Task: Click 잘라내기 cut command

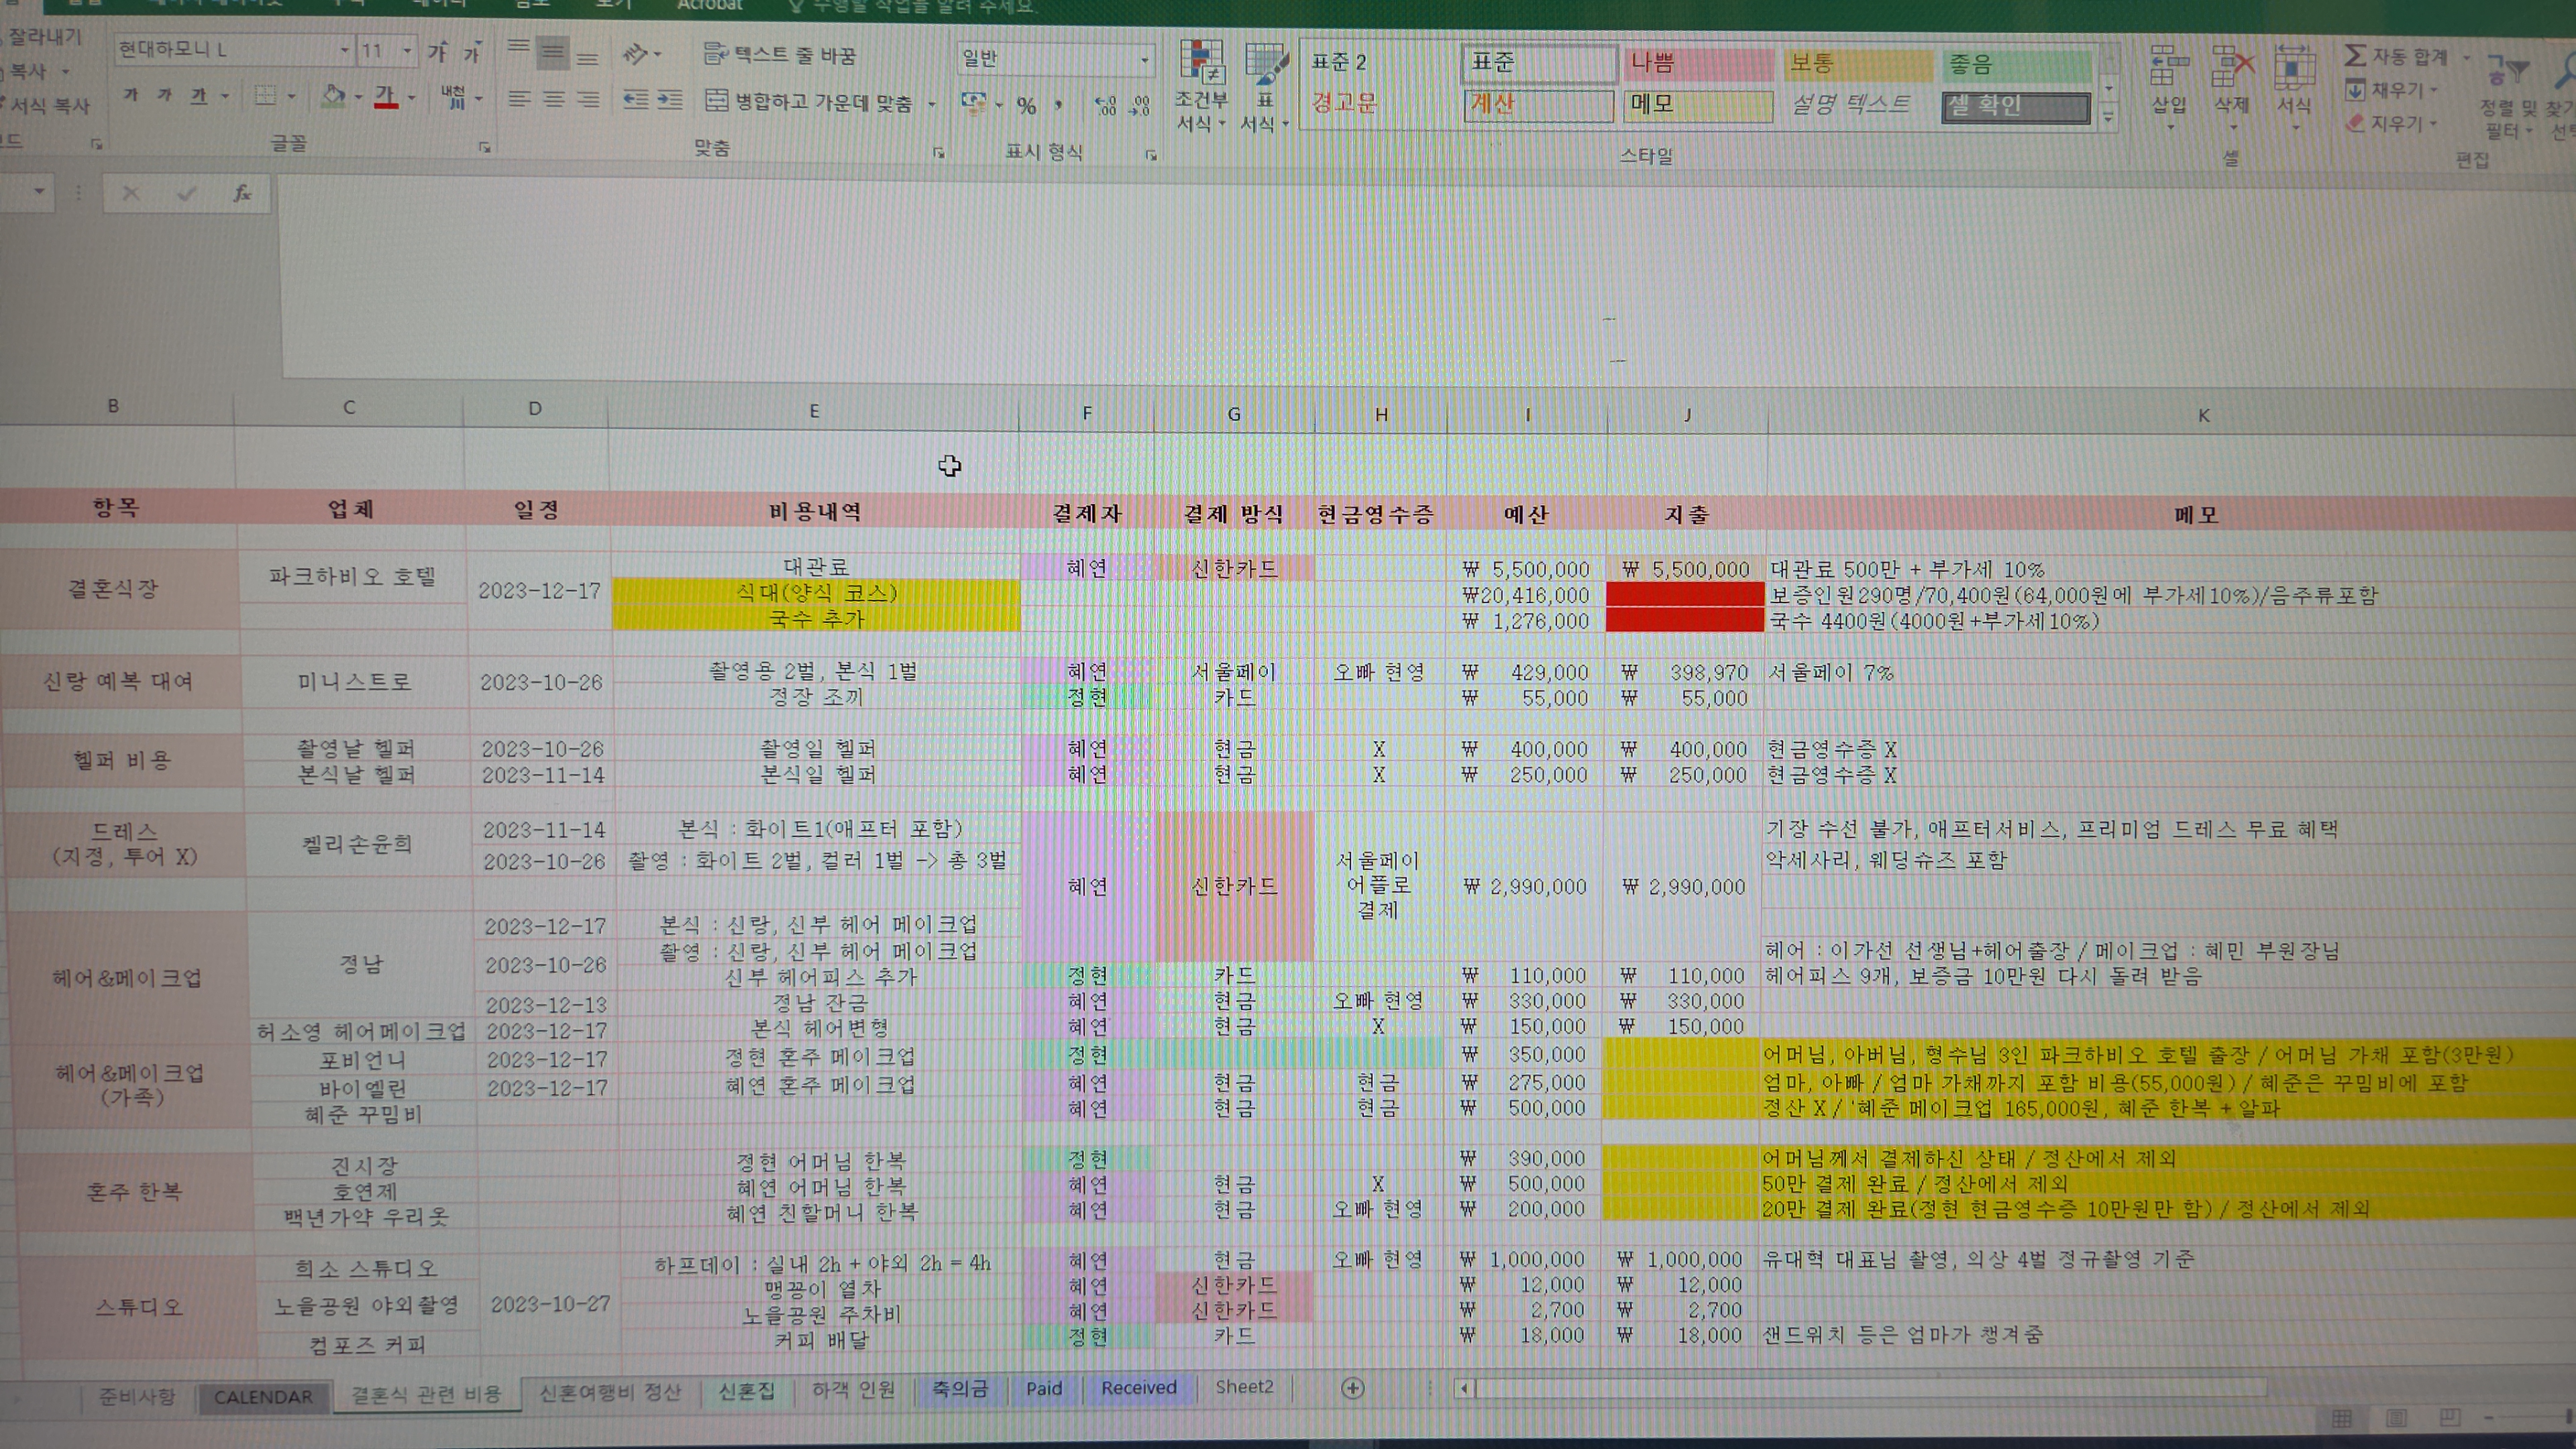Action: pos(44,38)
